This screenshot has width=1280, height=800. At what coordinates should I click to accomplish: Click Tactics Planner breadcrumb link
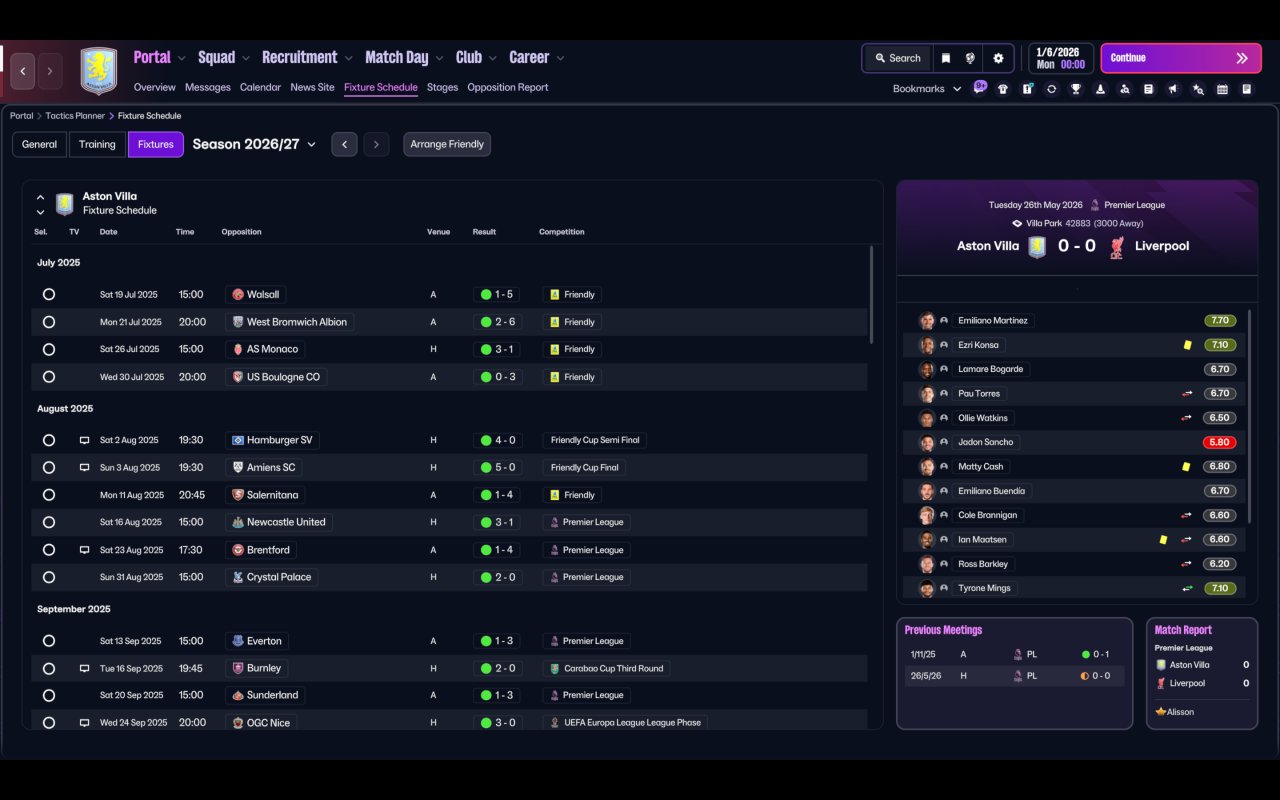76,116
